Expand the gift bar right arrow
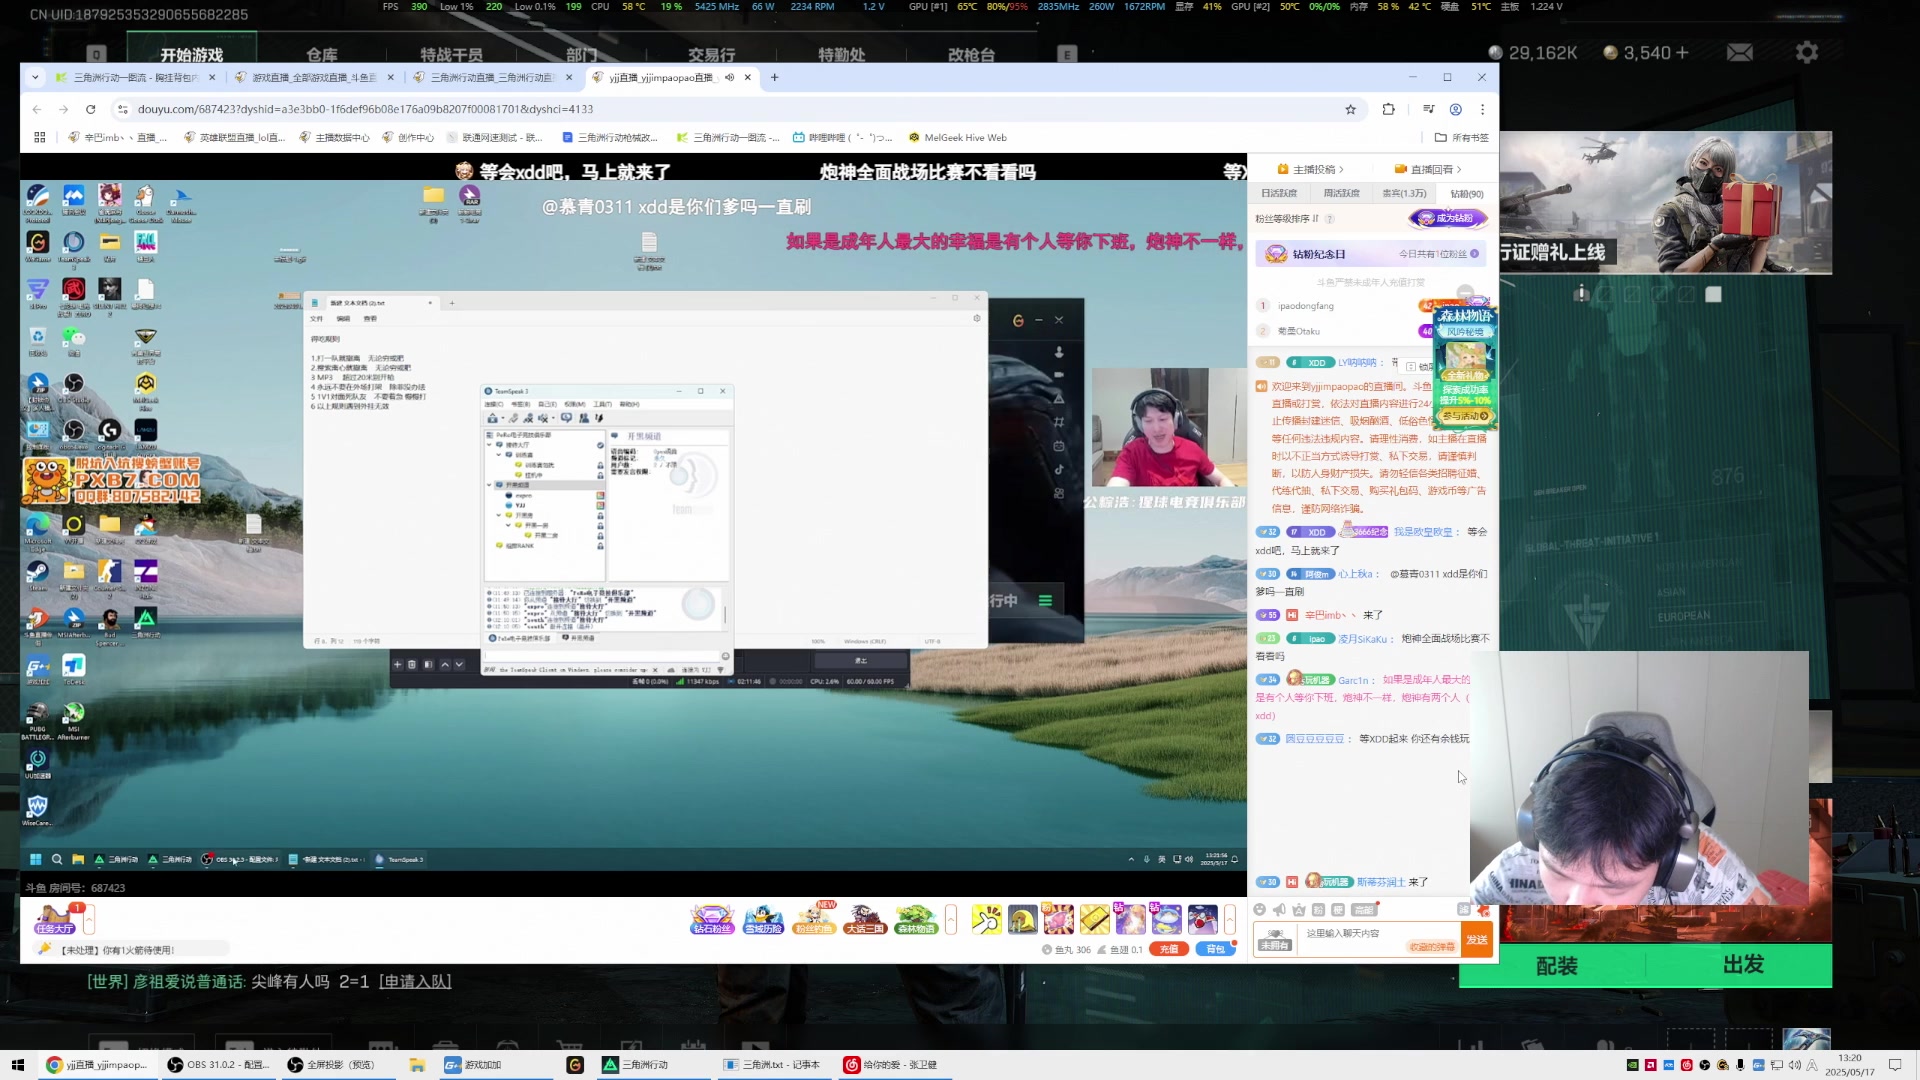1920x1080 pixels. 1230,918
